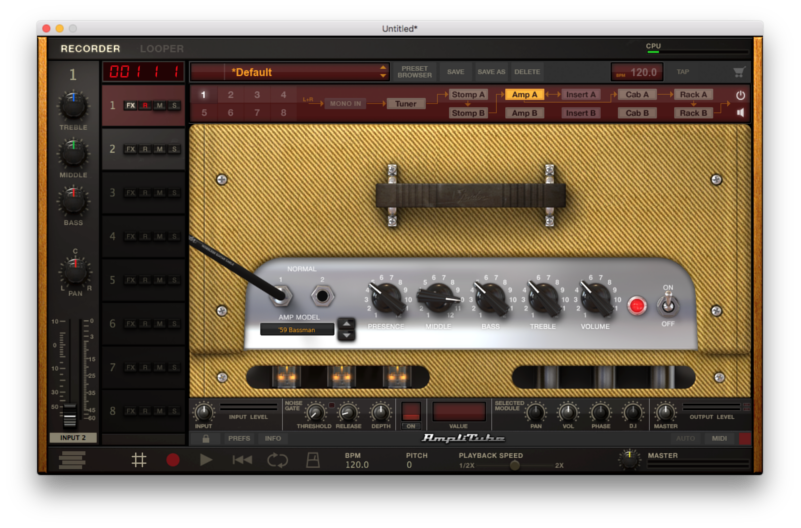Click the bottom bar MASTER knob next to OUTPUT LEVEL
Image resolution: width=801 pixels, height=528 pixels.
click(666, 413)
